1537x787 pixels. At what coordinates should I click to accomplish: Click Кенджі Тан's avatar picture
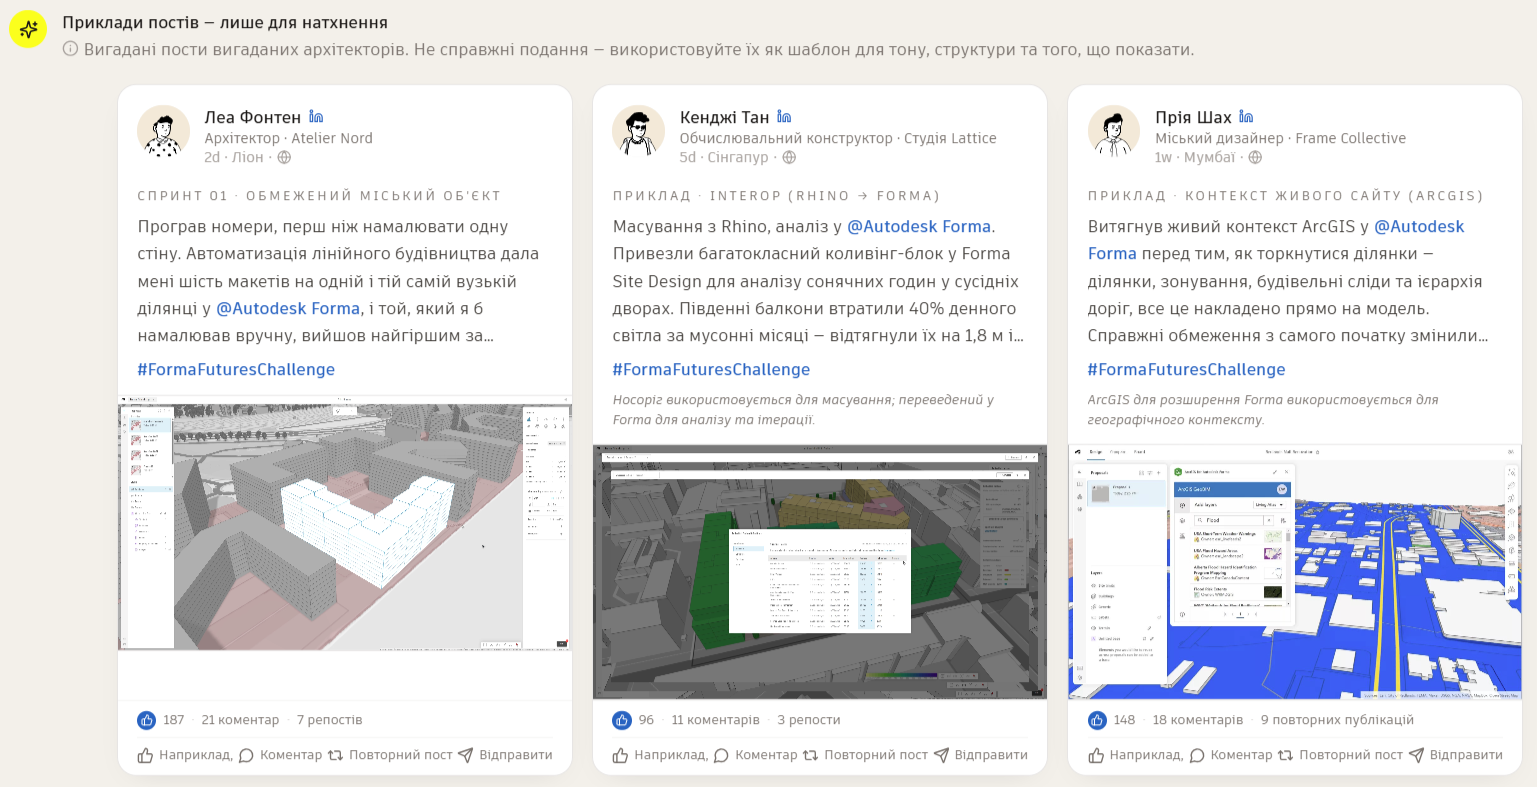[638, 131]
